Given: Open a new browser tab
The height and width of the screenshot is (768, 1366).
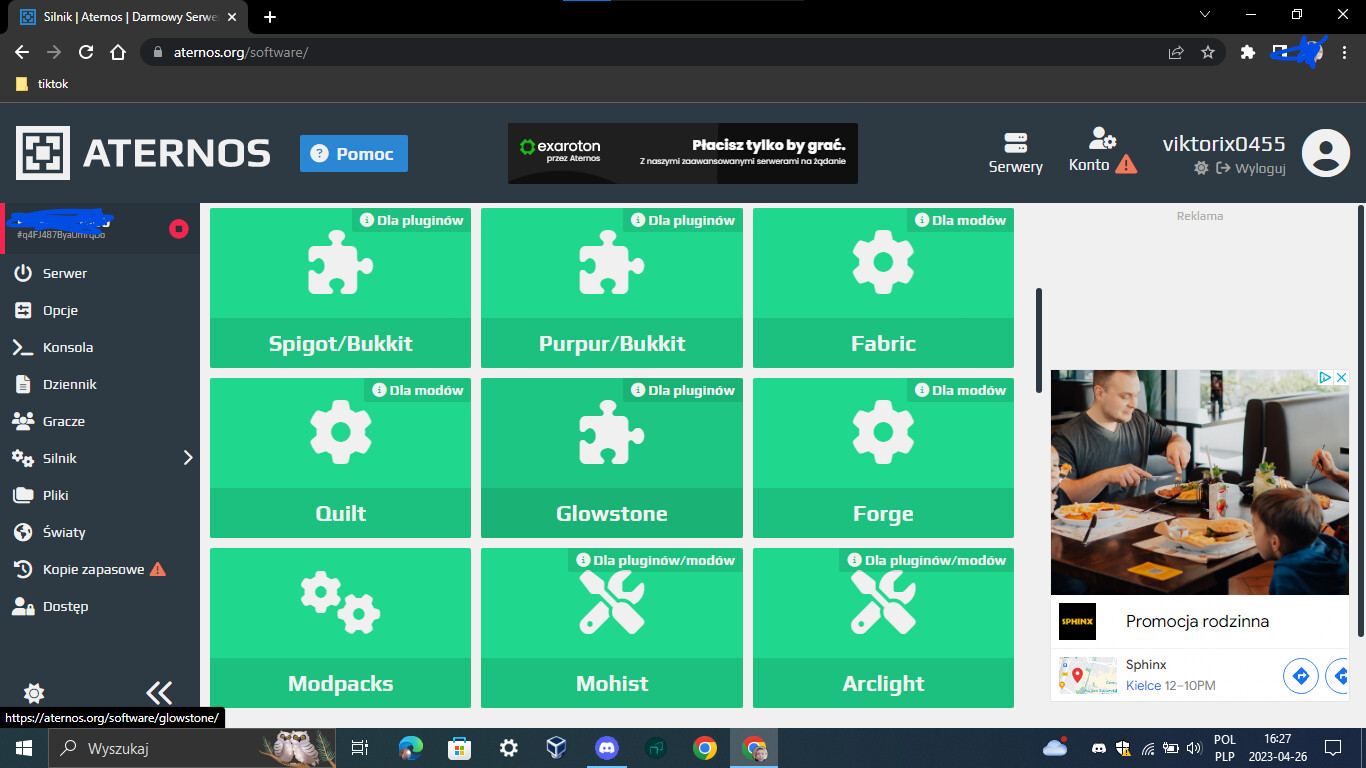Looking at the screenshot, I should click(270, 16).
